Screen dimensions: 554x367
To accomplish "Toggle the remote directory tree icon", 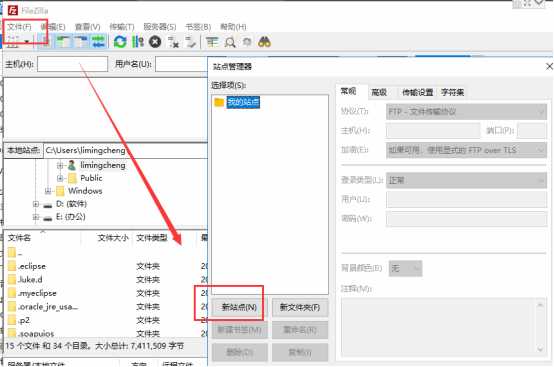I will tap(81, 42).
